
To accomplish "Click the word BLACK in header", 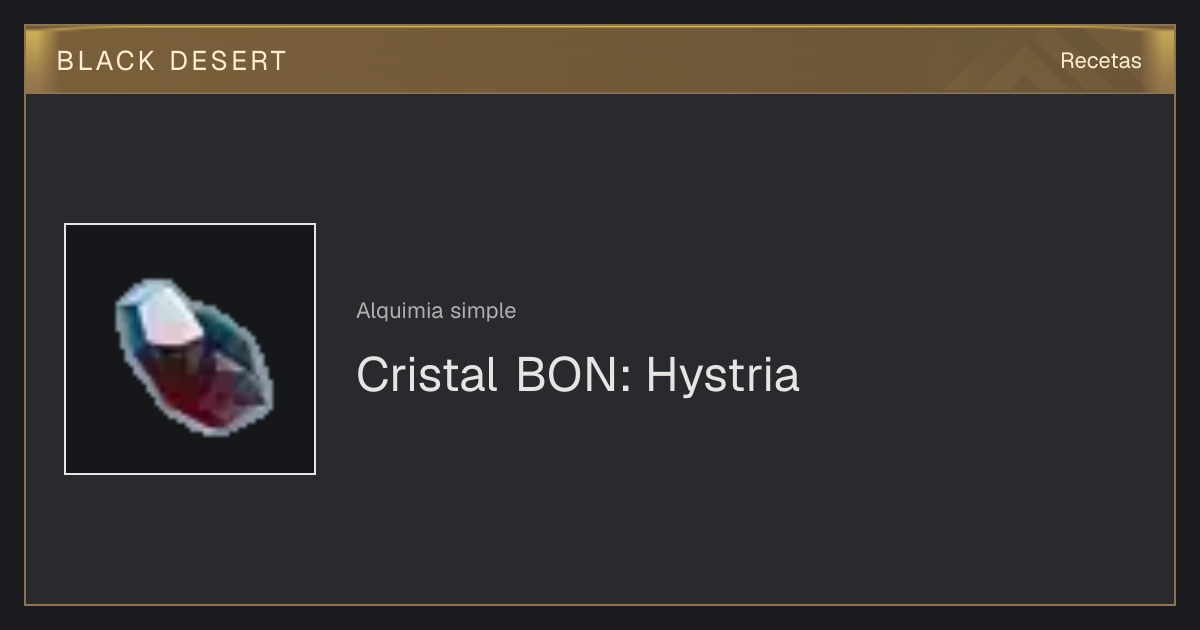I will [106, 61].
